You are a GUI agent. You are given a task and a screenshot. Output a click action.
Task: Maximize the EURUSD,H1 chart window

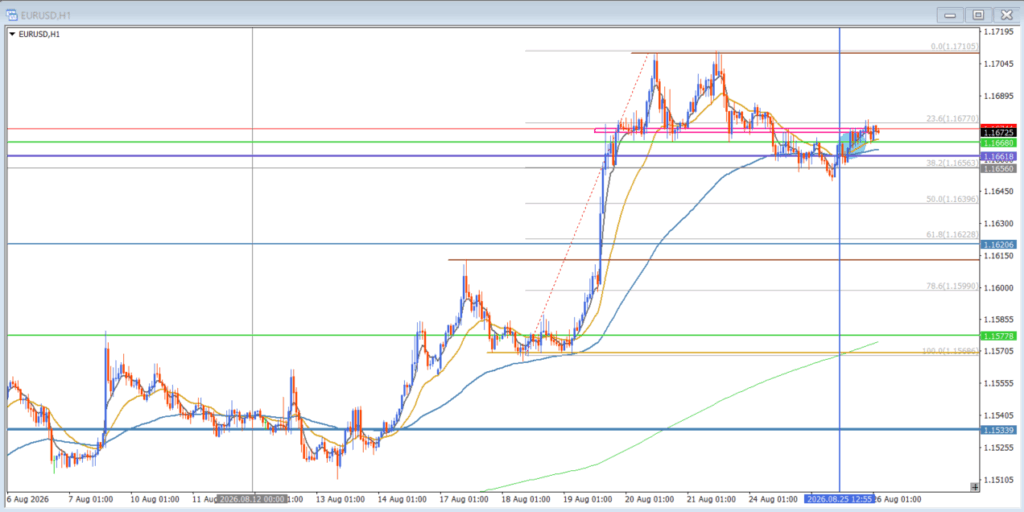(x=978, y=15)
